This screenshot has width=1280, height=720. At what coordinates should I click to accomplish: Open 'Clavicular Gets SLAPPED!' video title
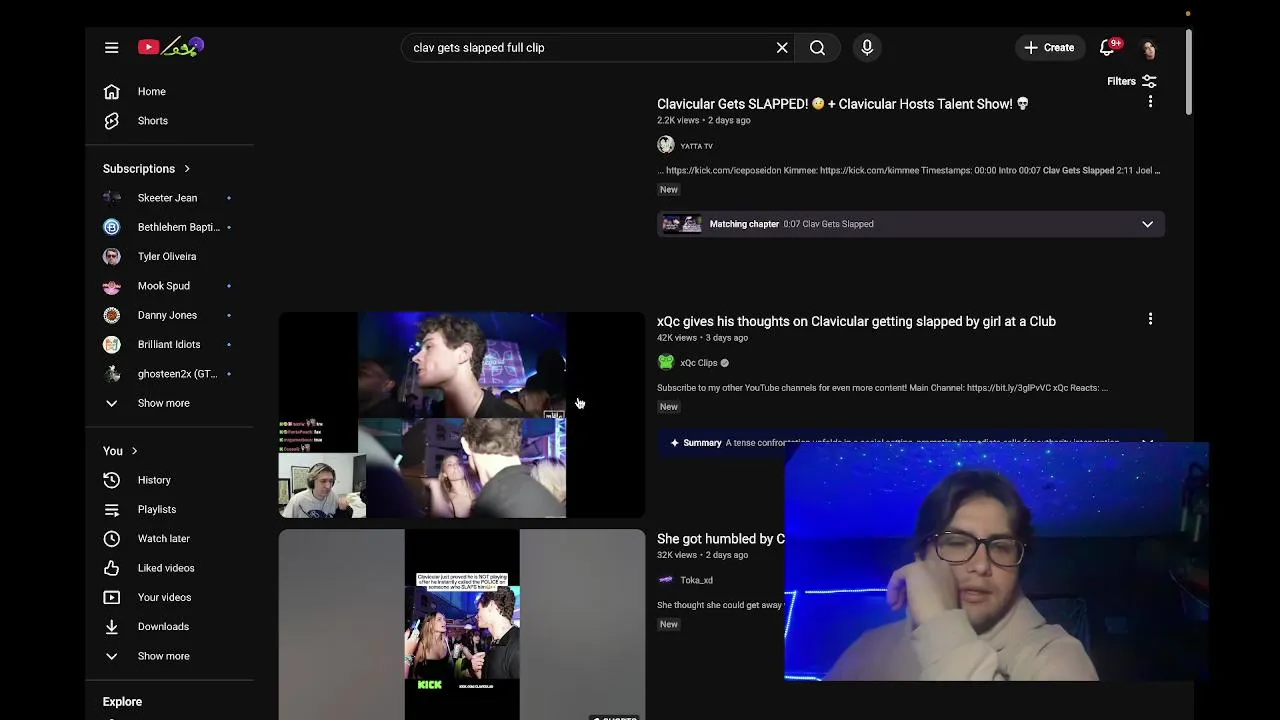pyautogui.click(x=843, y=104)
